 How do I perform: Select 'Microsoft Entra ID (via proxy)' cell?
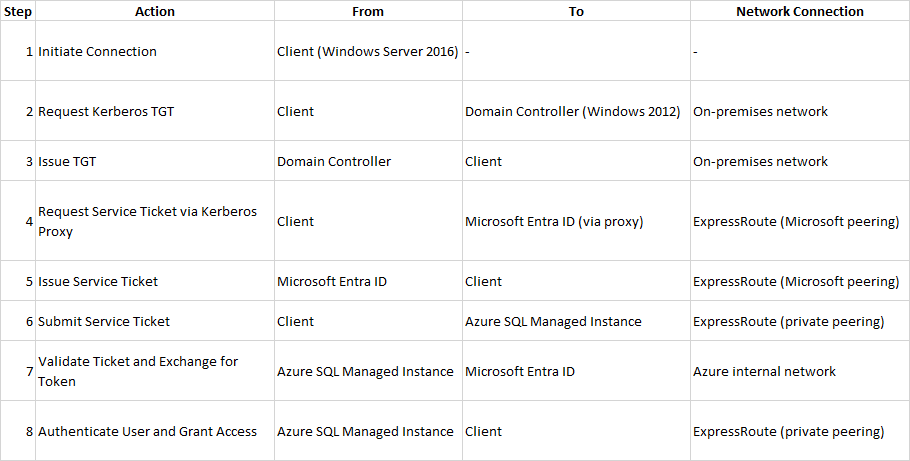tap(576, 221)
